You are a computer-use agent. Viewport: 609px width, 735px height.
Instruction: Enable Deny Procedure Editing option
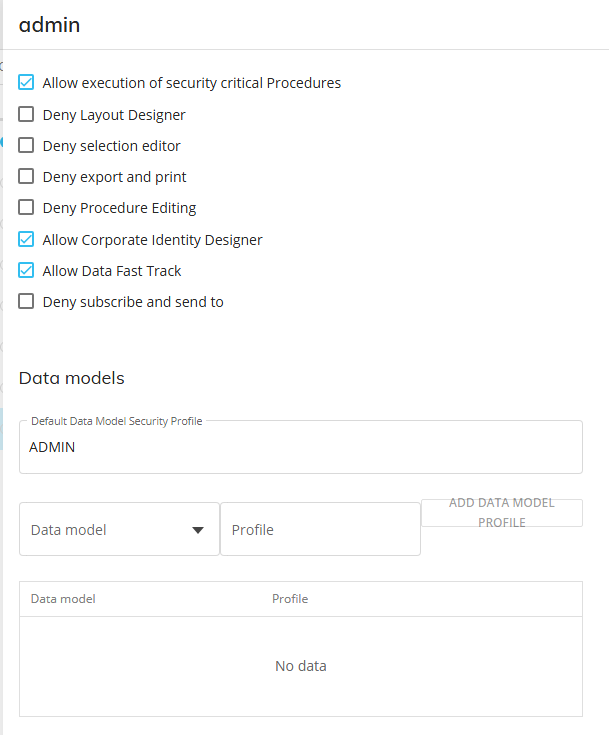(27, 208)
